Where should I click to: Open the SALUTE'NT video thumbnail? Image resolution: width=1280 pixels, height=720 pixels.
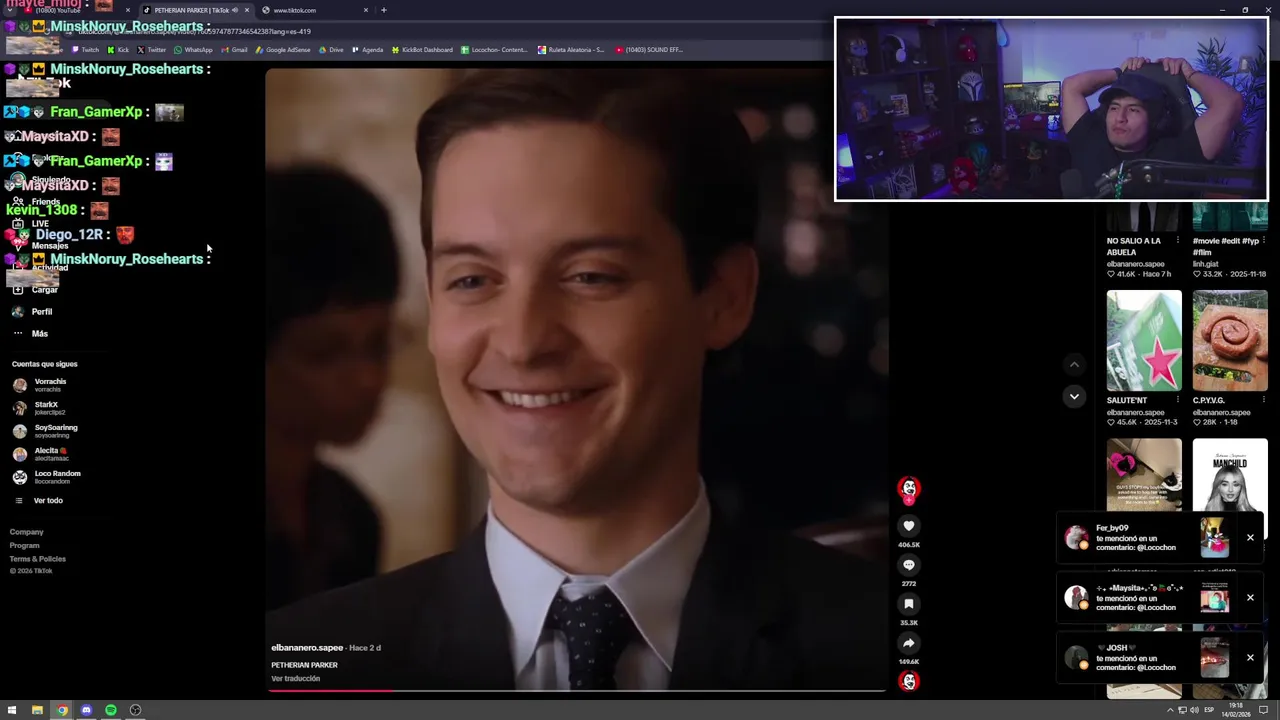1144,340
